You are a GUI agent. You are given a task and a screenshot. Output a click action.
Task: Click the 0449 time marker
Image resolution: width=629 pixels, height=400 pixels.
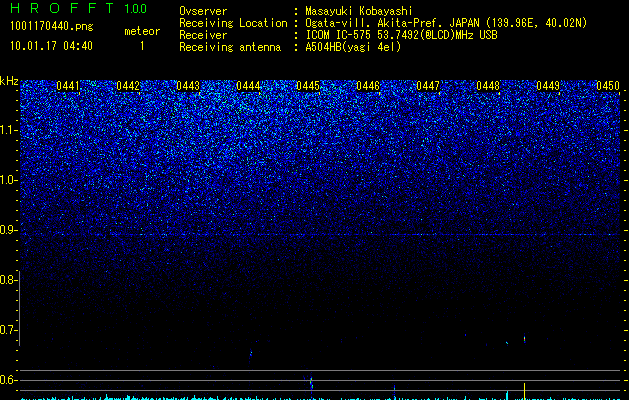pyautogui.click(x=548, y=86)
